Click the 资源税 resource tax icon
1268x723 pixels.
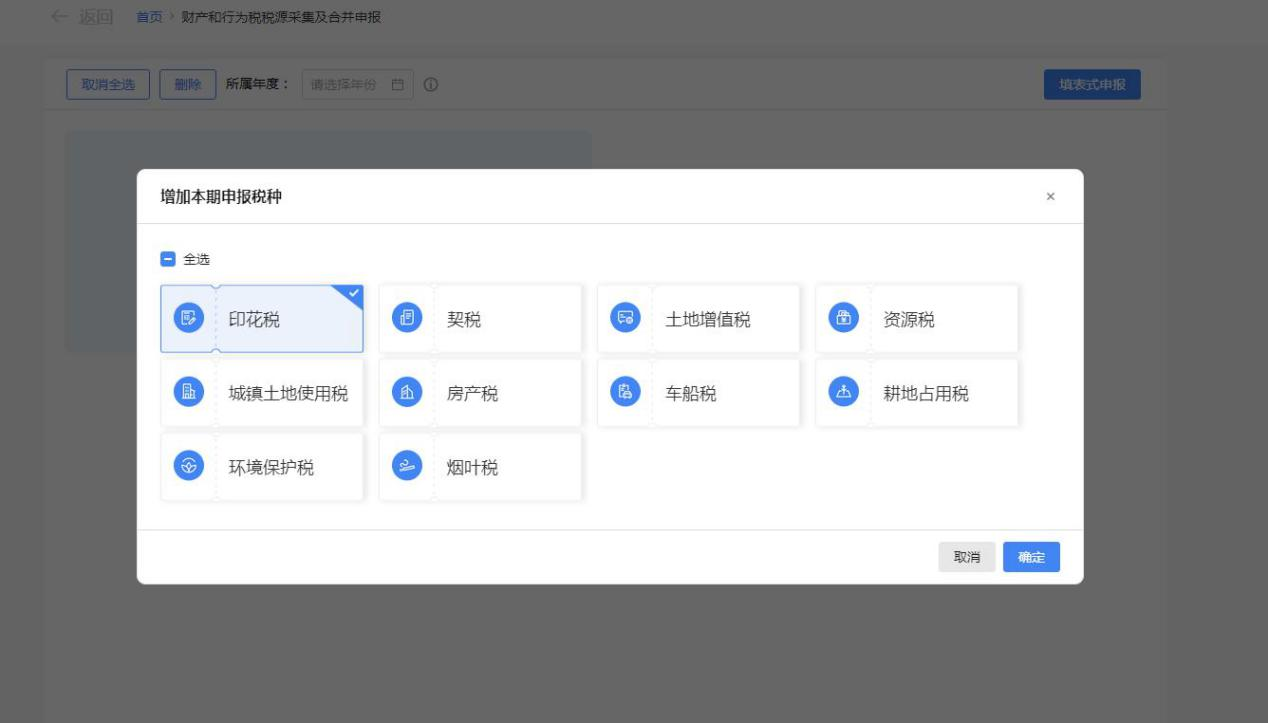click(x=843, y=319)
